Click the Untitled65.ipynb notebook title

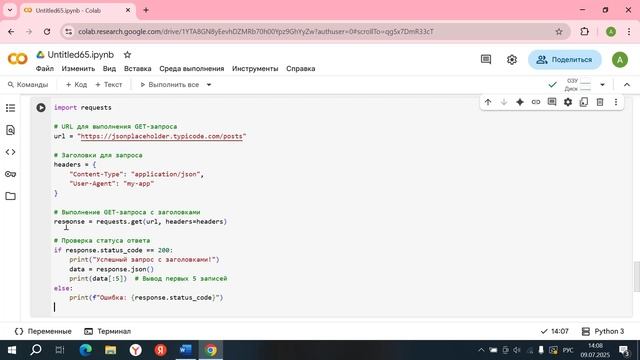click(x=81, y=55)
